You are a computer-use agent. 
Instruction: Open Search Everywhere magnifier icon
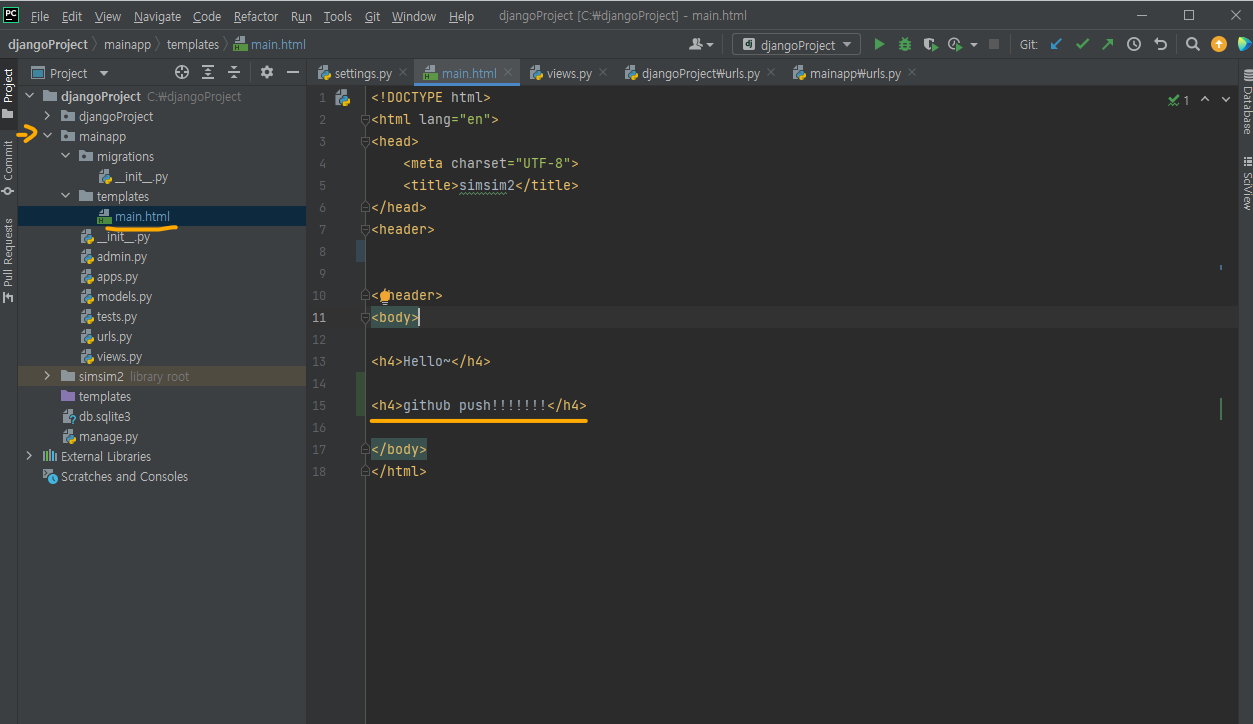pos(1193,44)
